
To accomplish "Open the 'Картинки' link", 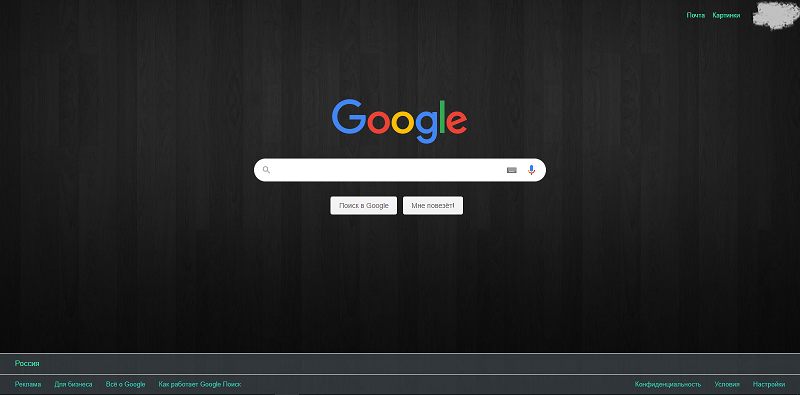I will [727, 15].
